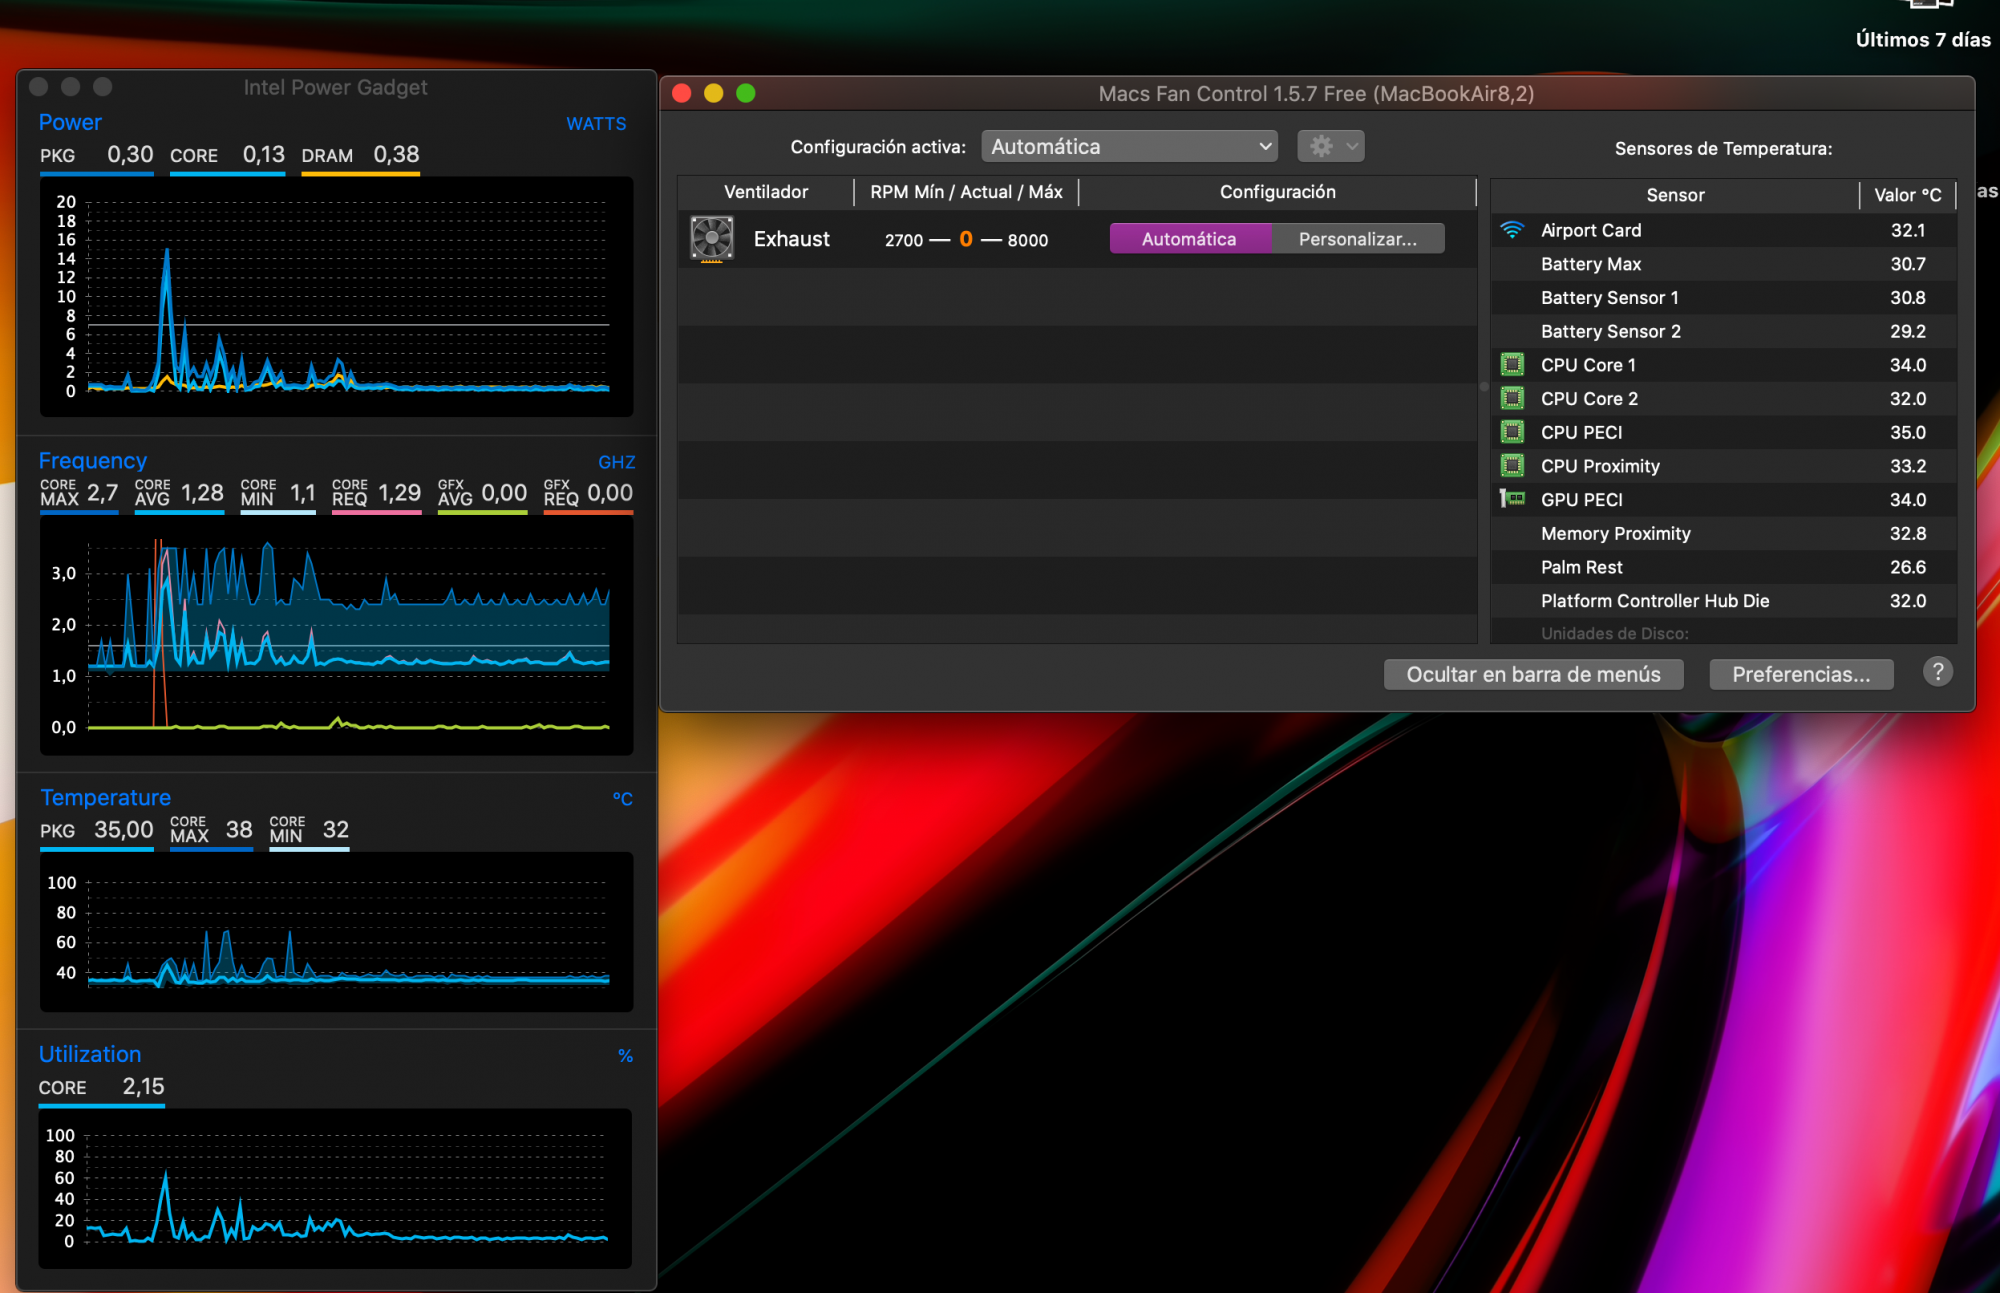
Task: Click the Utilization heading in Intel Power Gadget
Action: tap(90, 1054)
